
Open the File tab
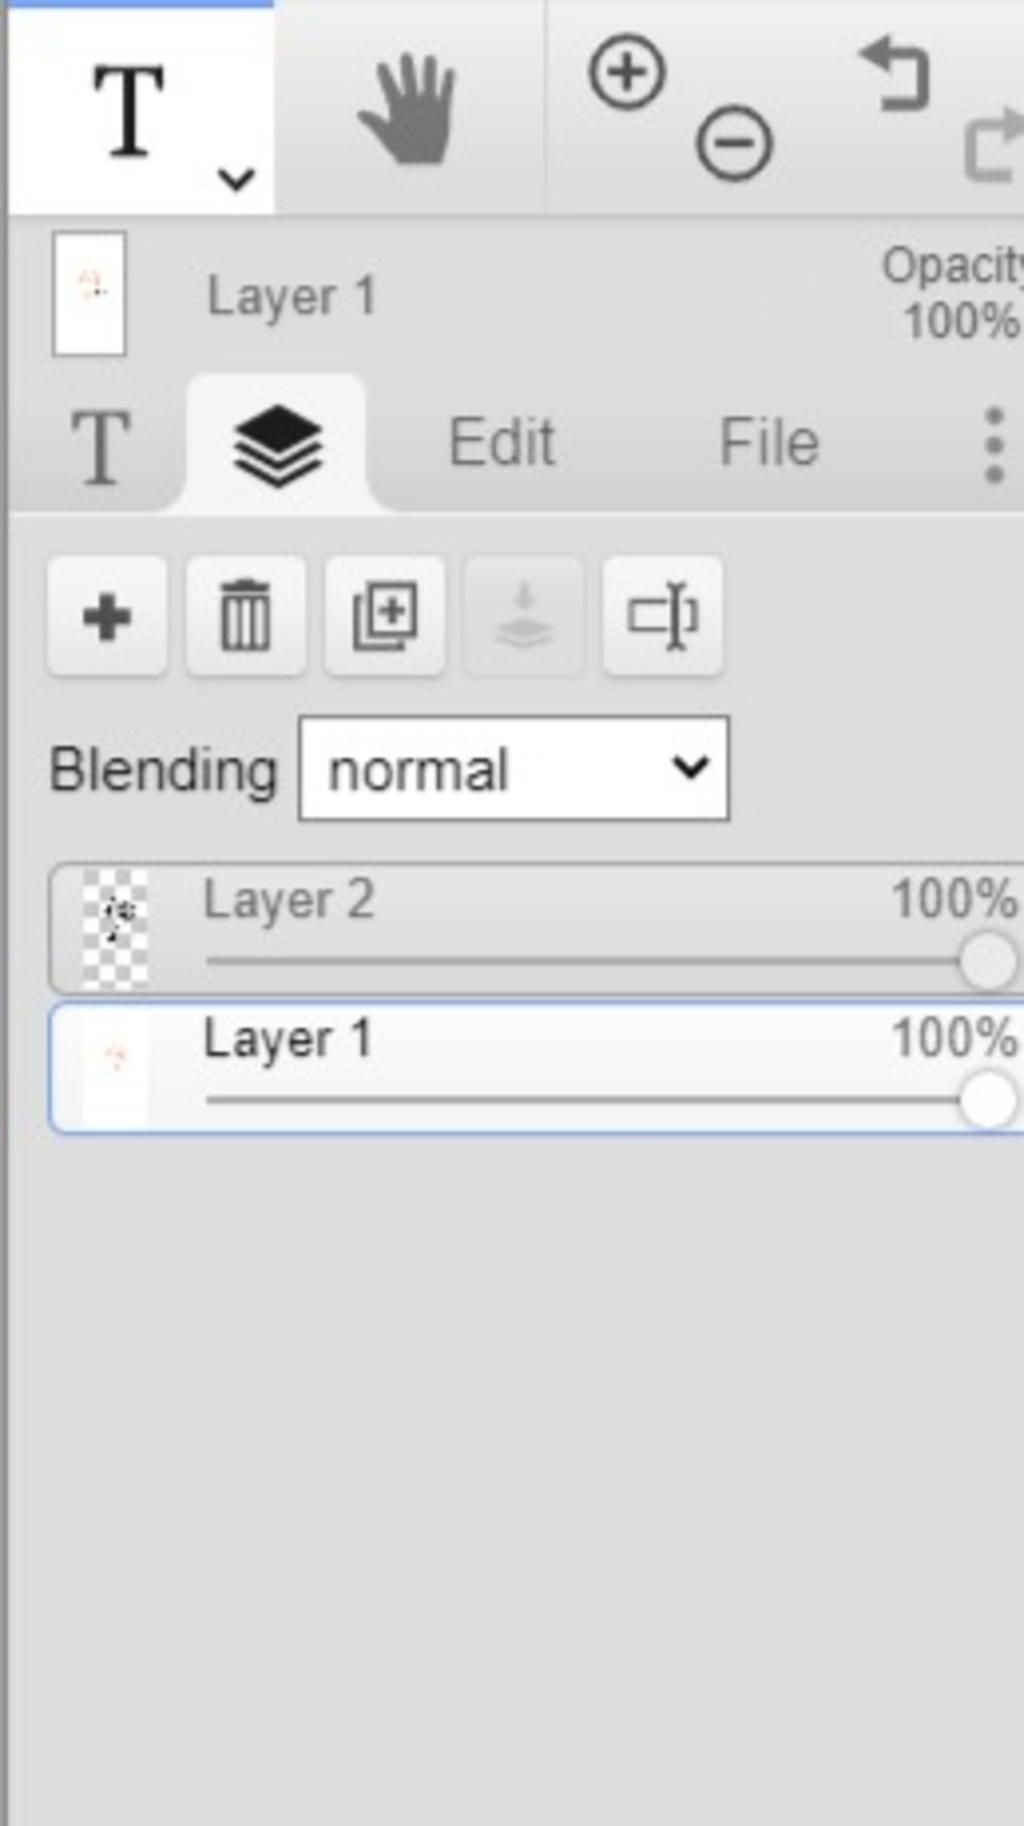[x=769, y=443]
